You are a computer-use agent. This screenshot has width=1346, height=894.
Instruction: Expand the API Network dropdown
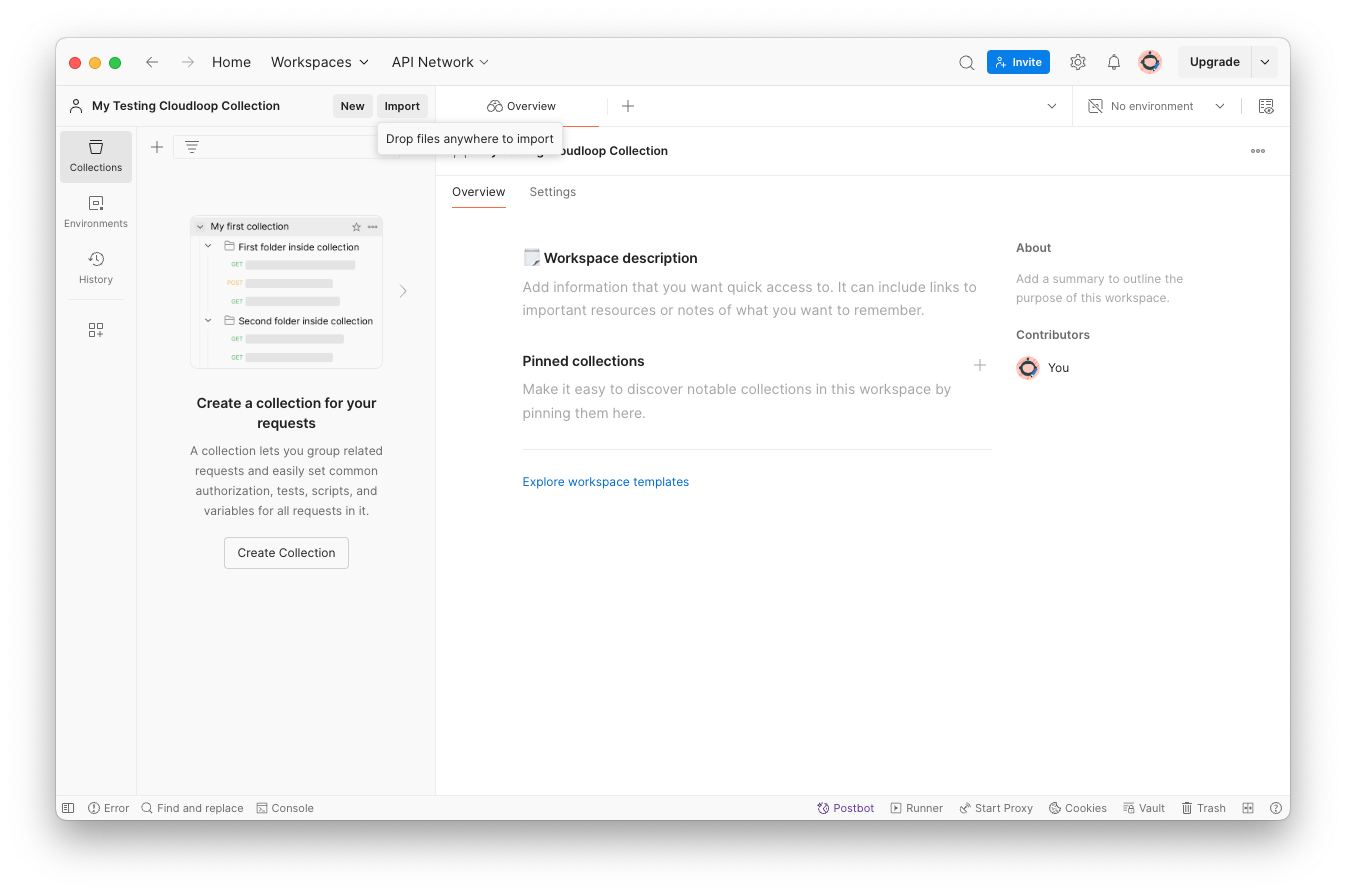[x=440, y=62]
